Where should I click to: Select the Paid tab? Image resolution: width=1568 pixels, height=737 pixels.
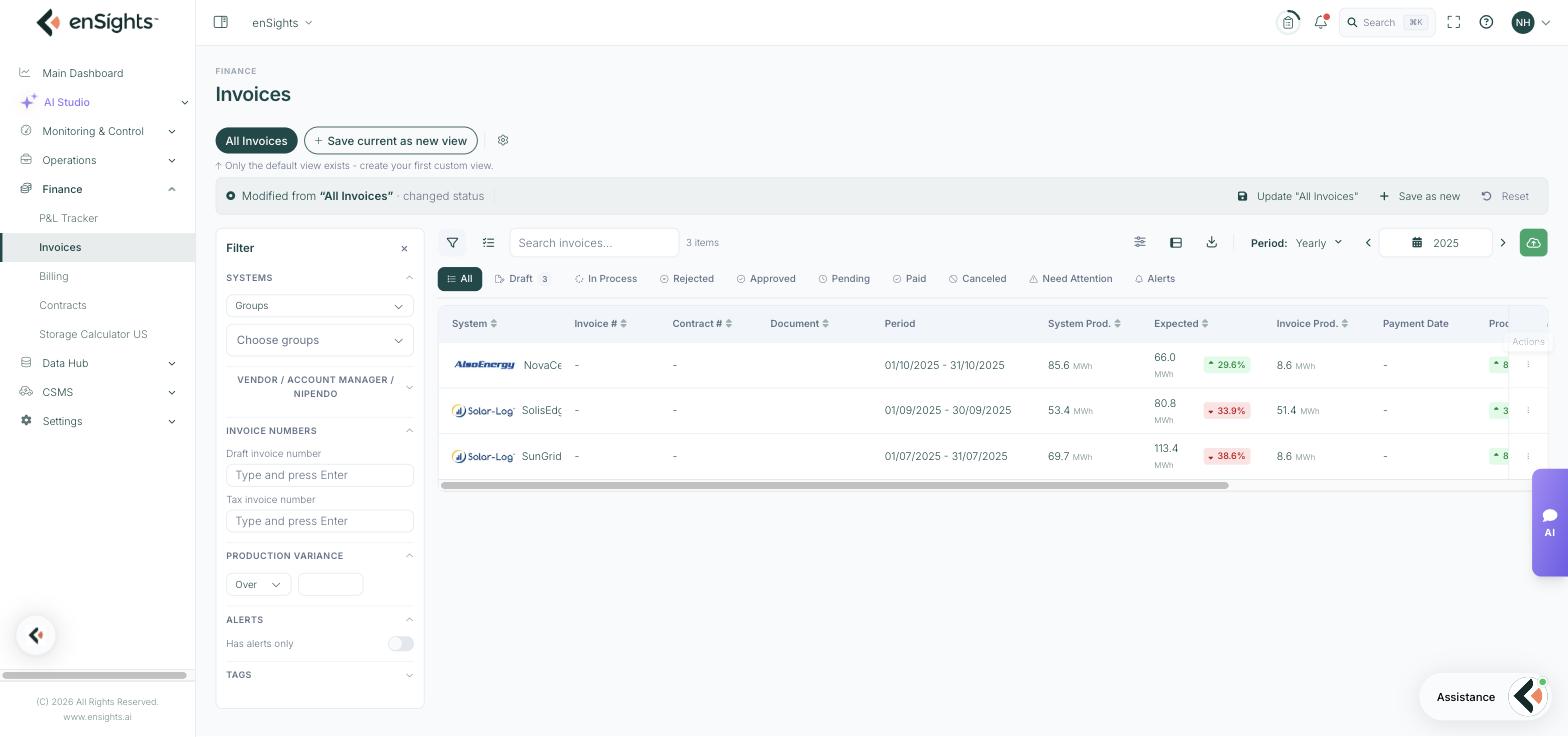909,279
